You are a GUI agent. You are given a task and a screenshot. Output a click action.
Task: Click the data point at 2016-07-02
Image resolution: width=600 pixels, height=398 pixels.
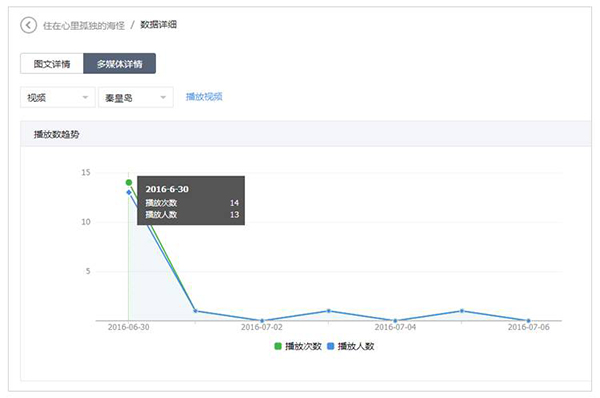[262, 321]
